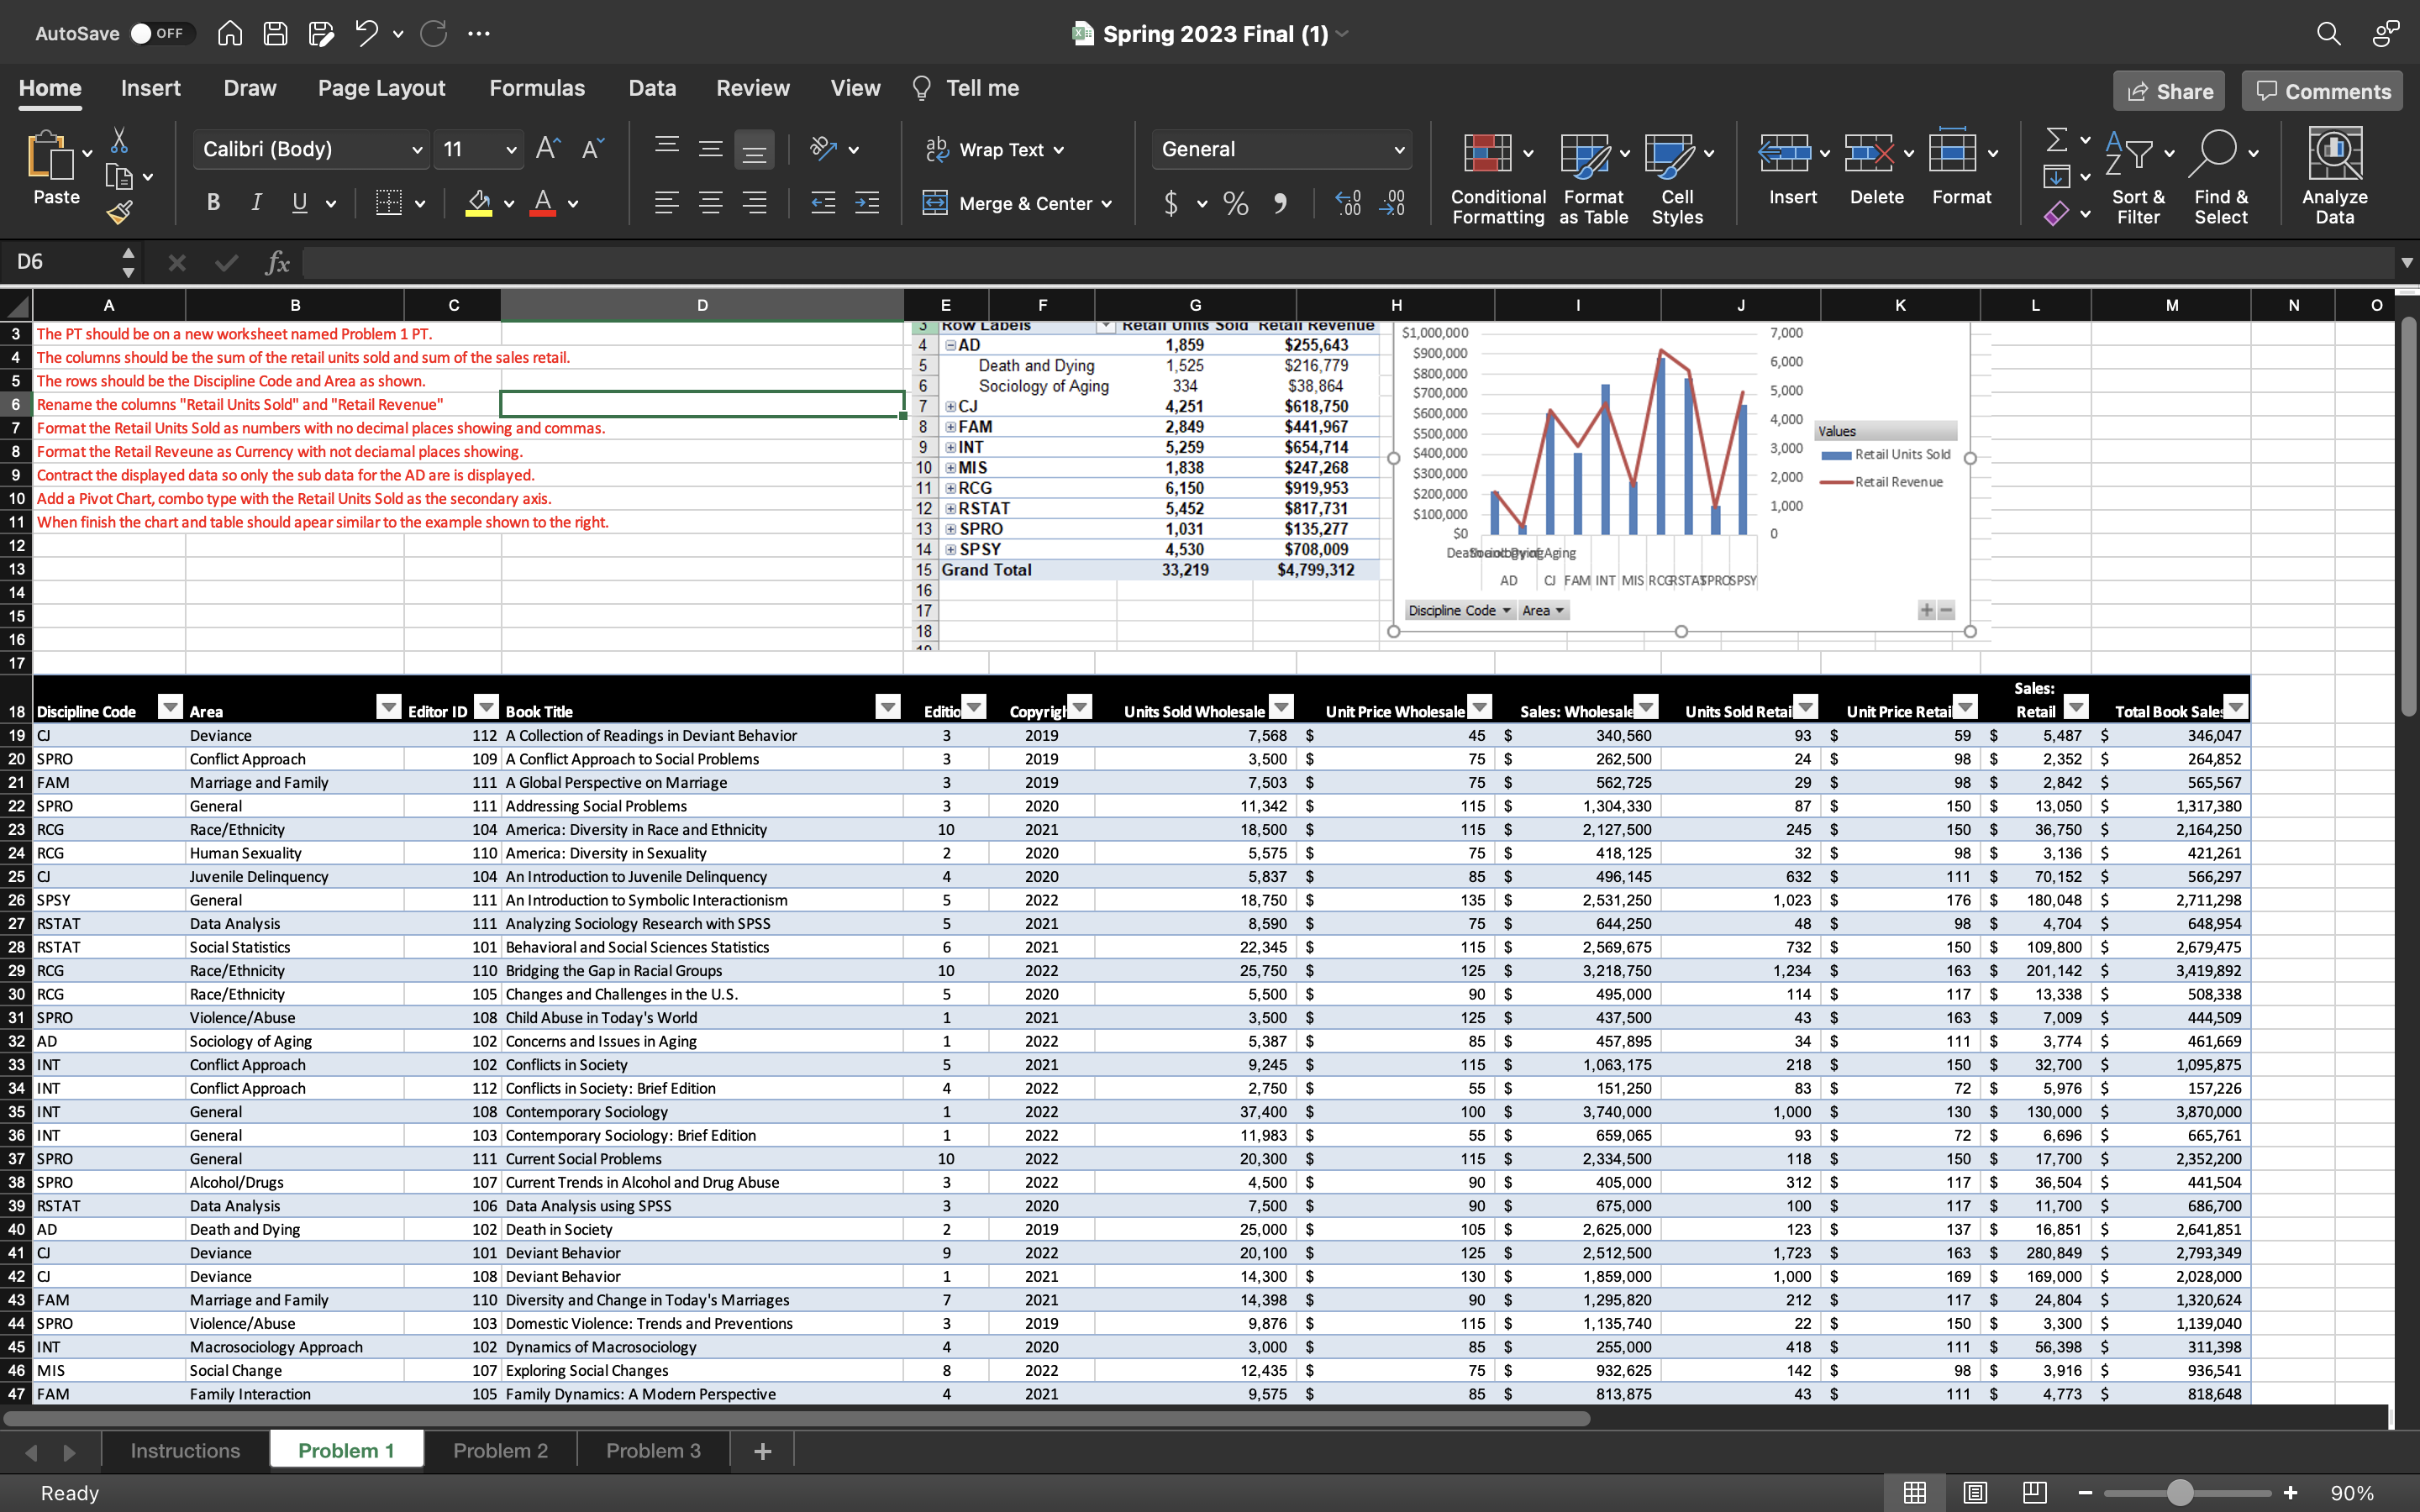Switch to Page Layout view in status bar
Image resolution: width=2420 pixels, height=1512 pixels.
pos(1974,1492)
